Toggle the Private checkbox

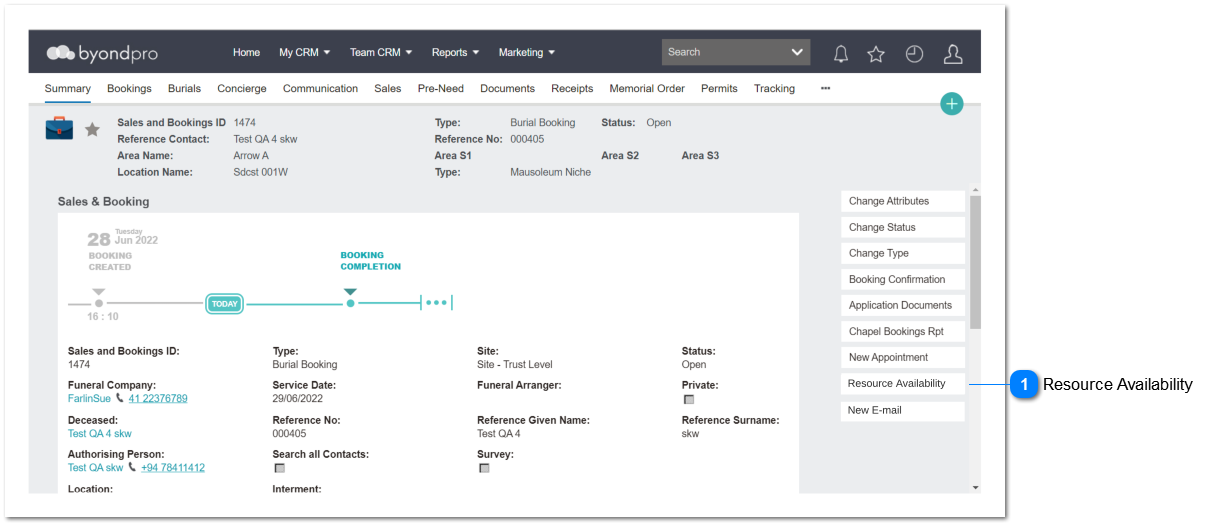(688, 399)
